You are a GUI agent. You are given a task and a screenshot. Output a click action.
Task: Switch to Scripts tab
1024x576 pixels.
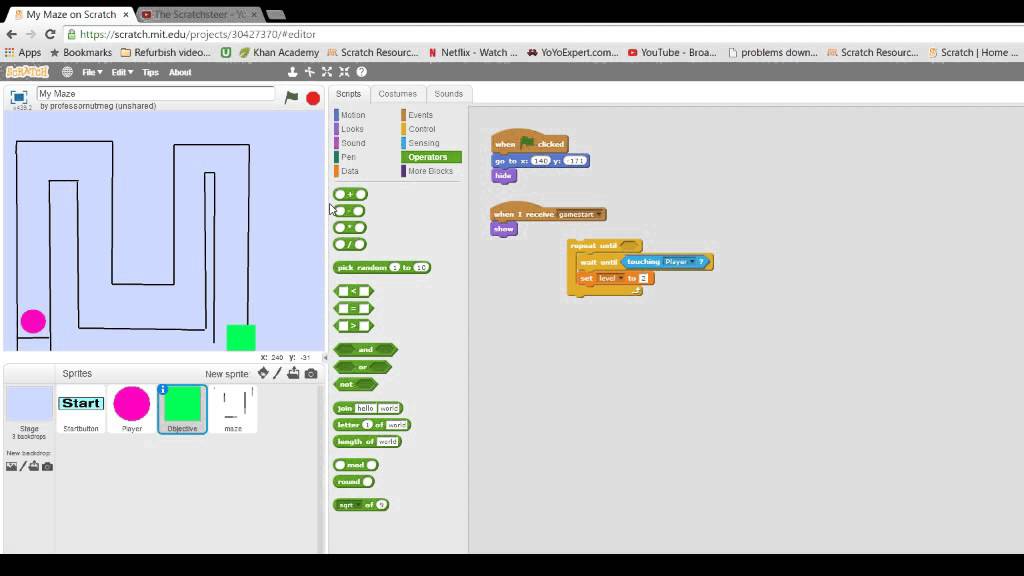[x=348, y=94]
